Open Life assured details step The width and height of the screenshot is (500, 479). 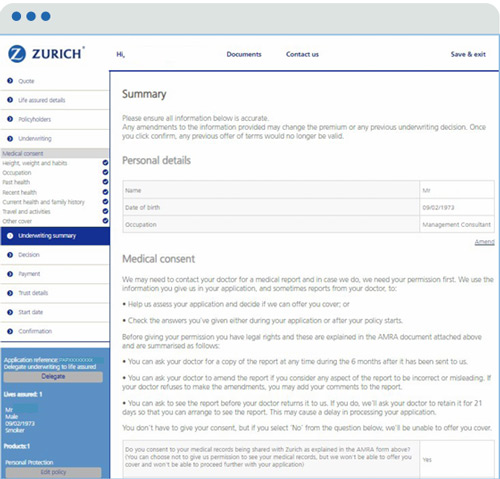(55, 100)
